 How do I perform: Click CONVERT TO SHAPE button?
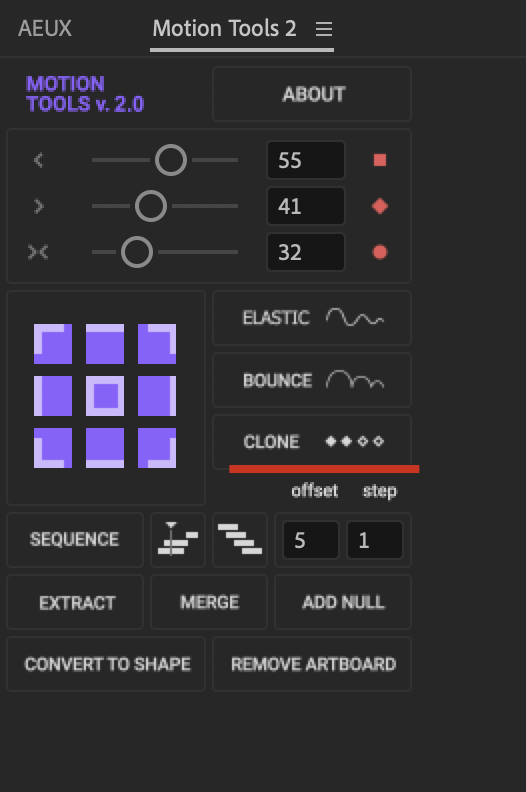(x=106, y=664)
